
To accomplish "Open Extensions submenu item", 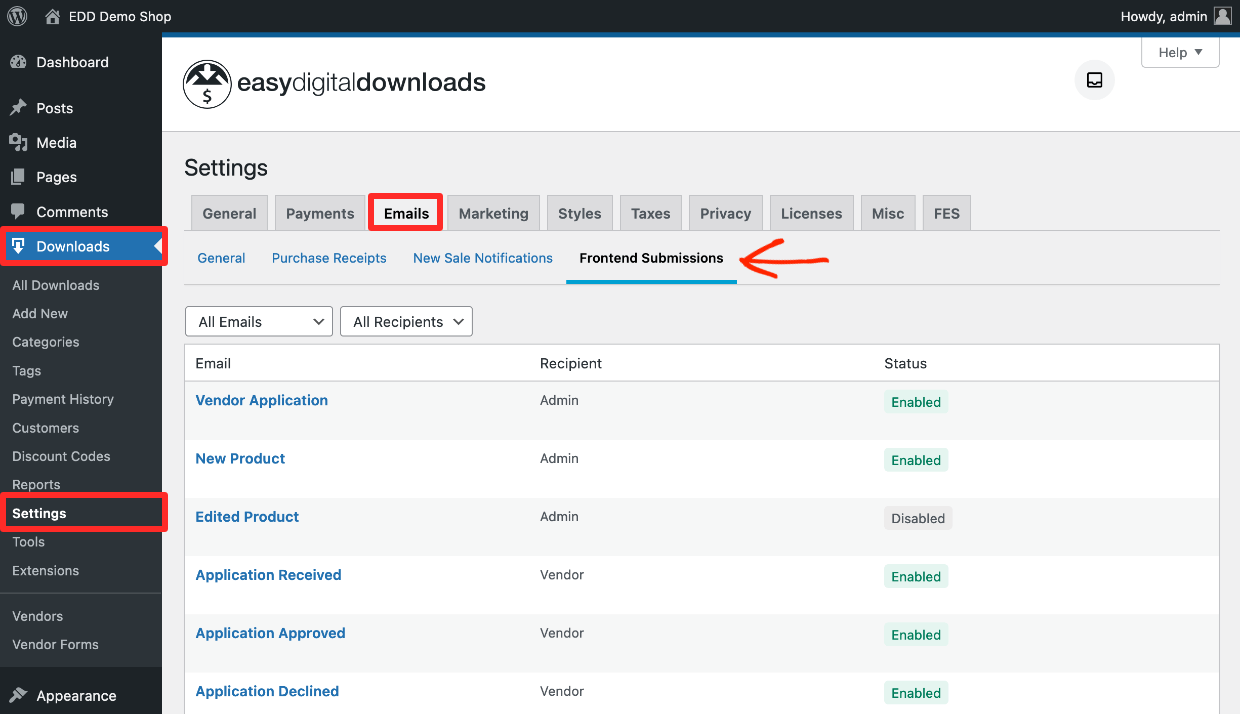I will (x=45, y=571).
